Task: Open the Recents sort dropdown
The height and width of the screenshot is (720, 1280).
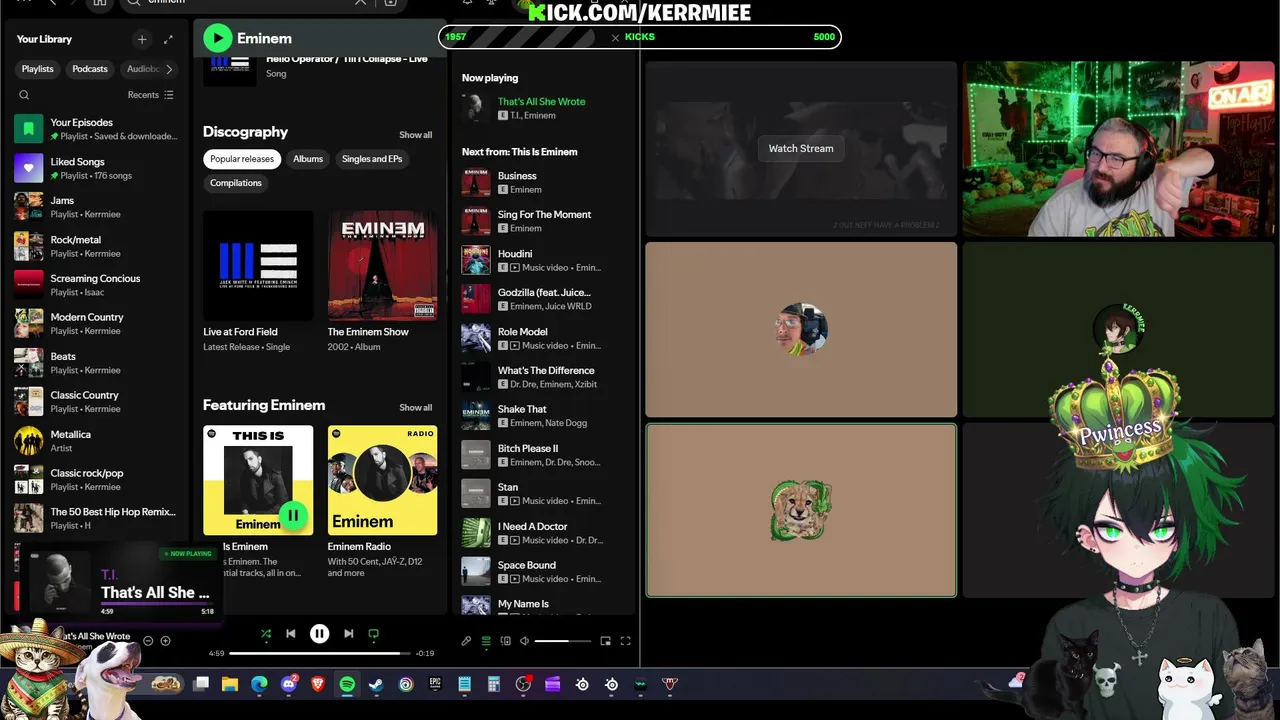Action: tap(150, 95)
